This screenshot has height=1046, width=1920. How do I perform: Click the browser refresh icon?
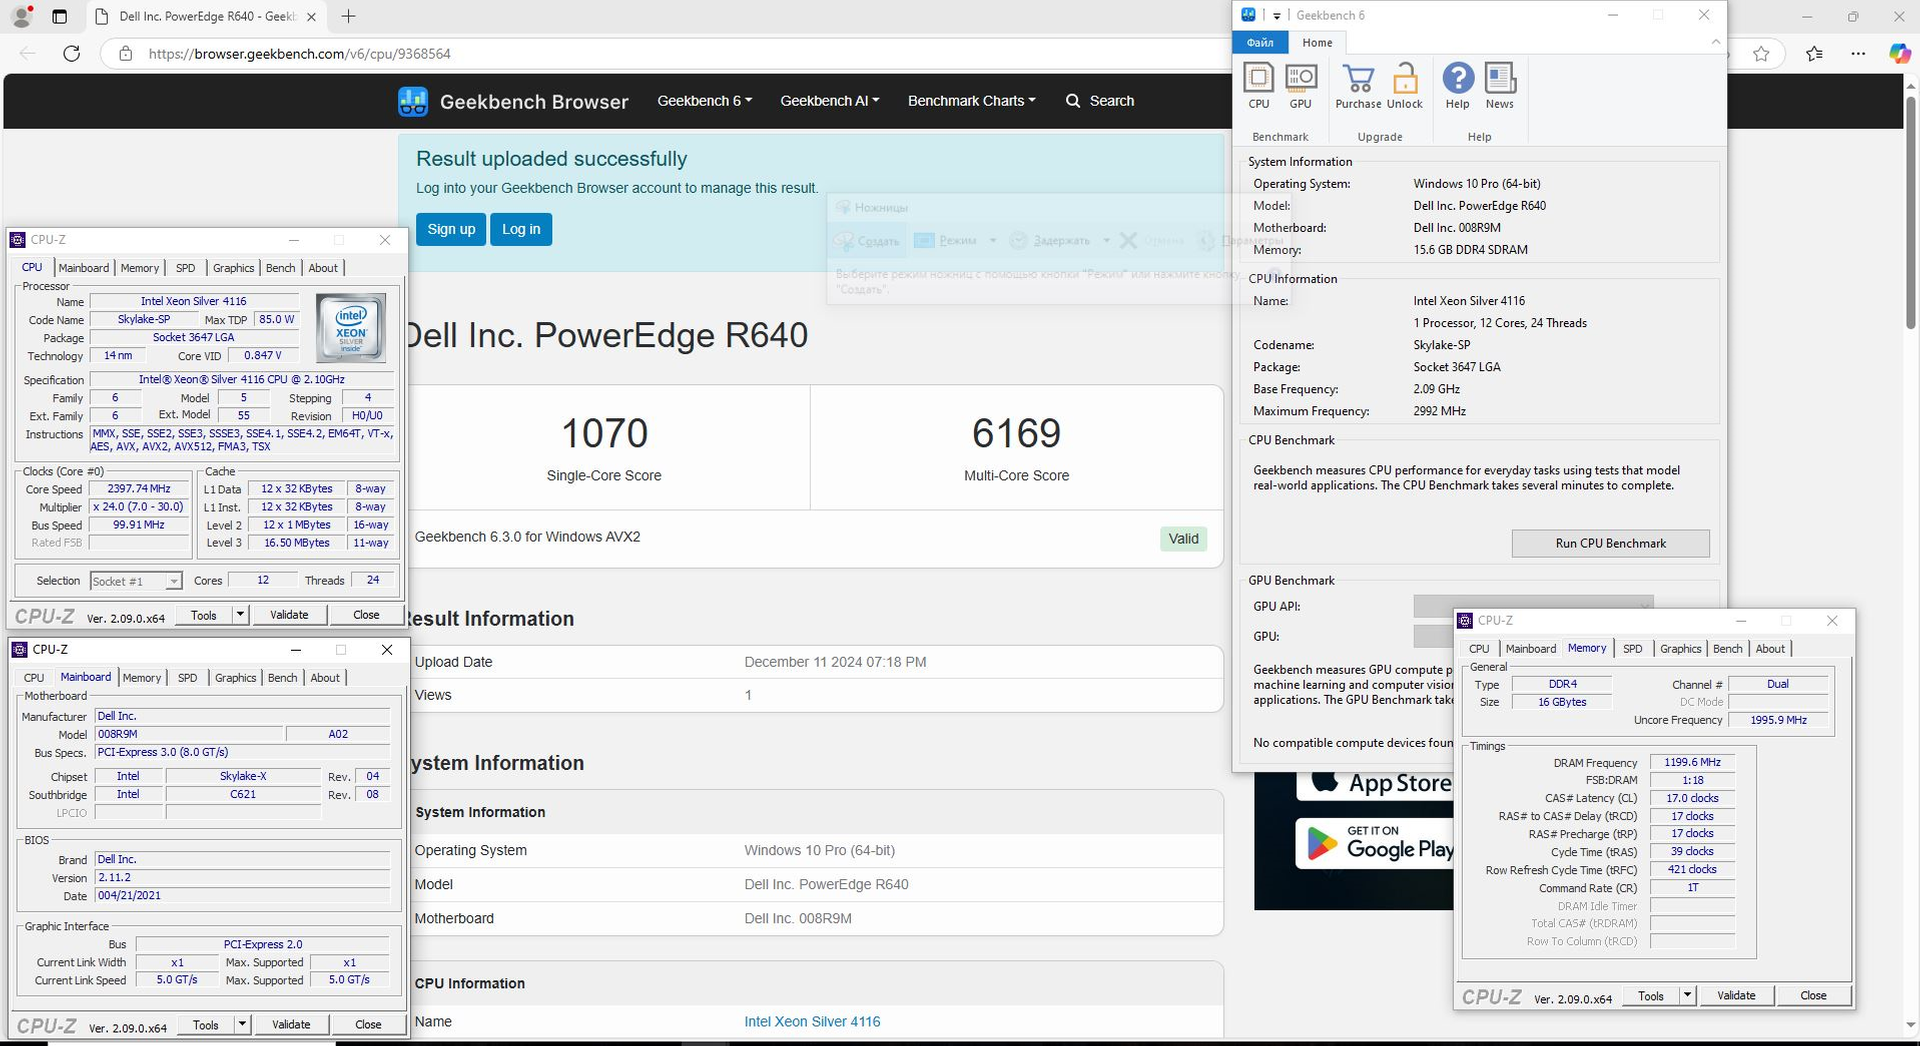point(71,54)
